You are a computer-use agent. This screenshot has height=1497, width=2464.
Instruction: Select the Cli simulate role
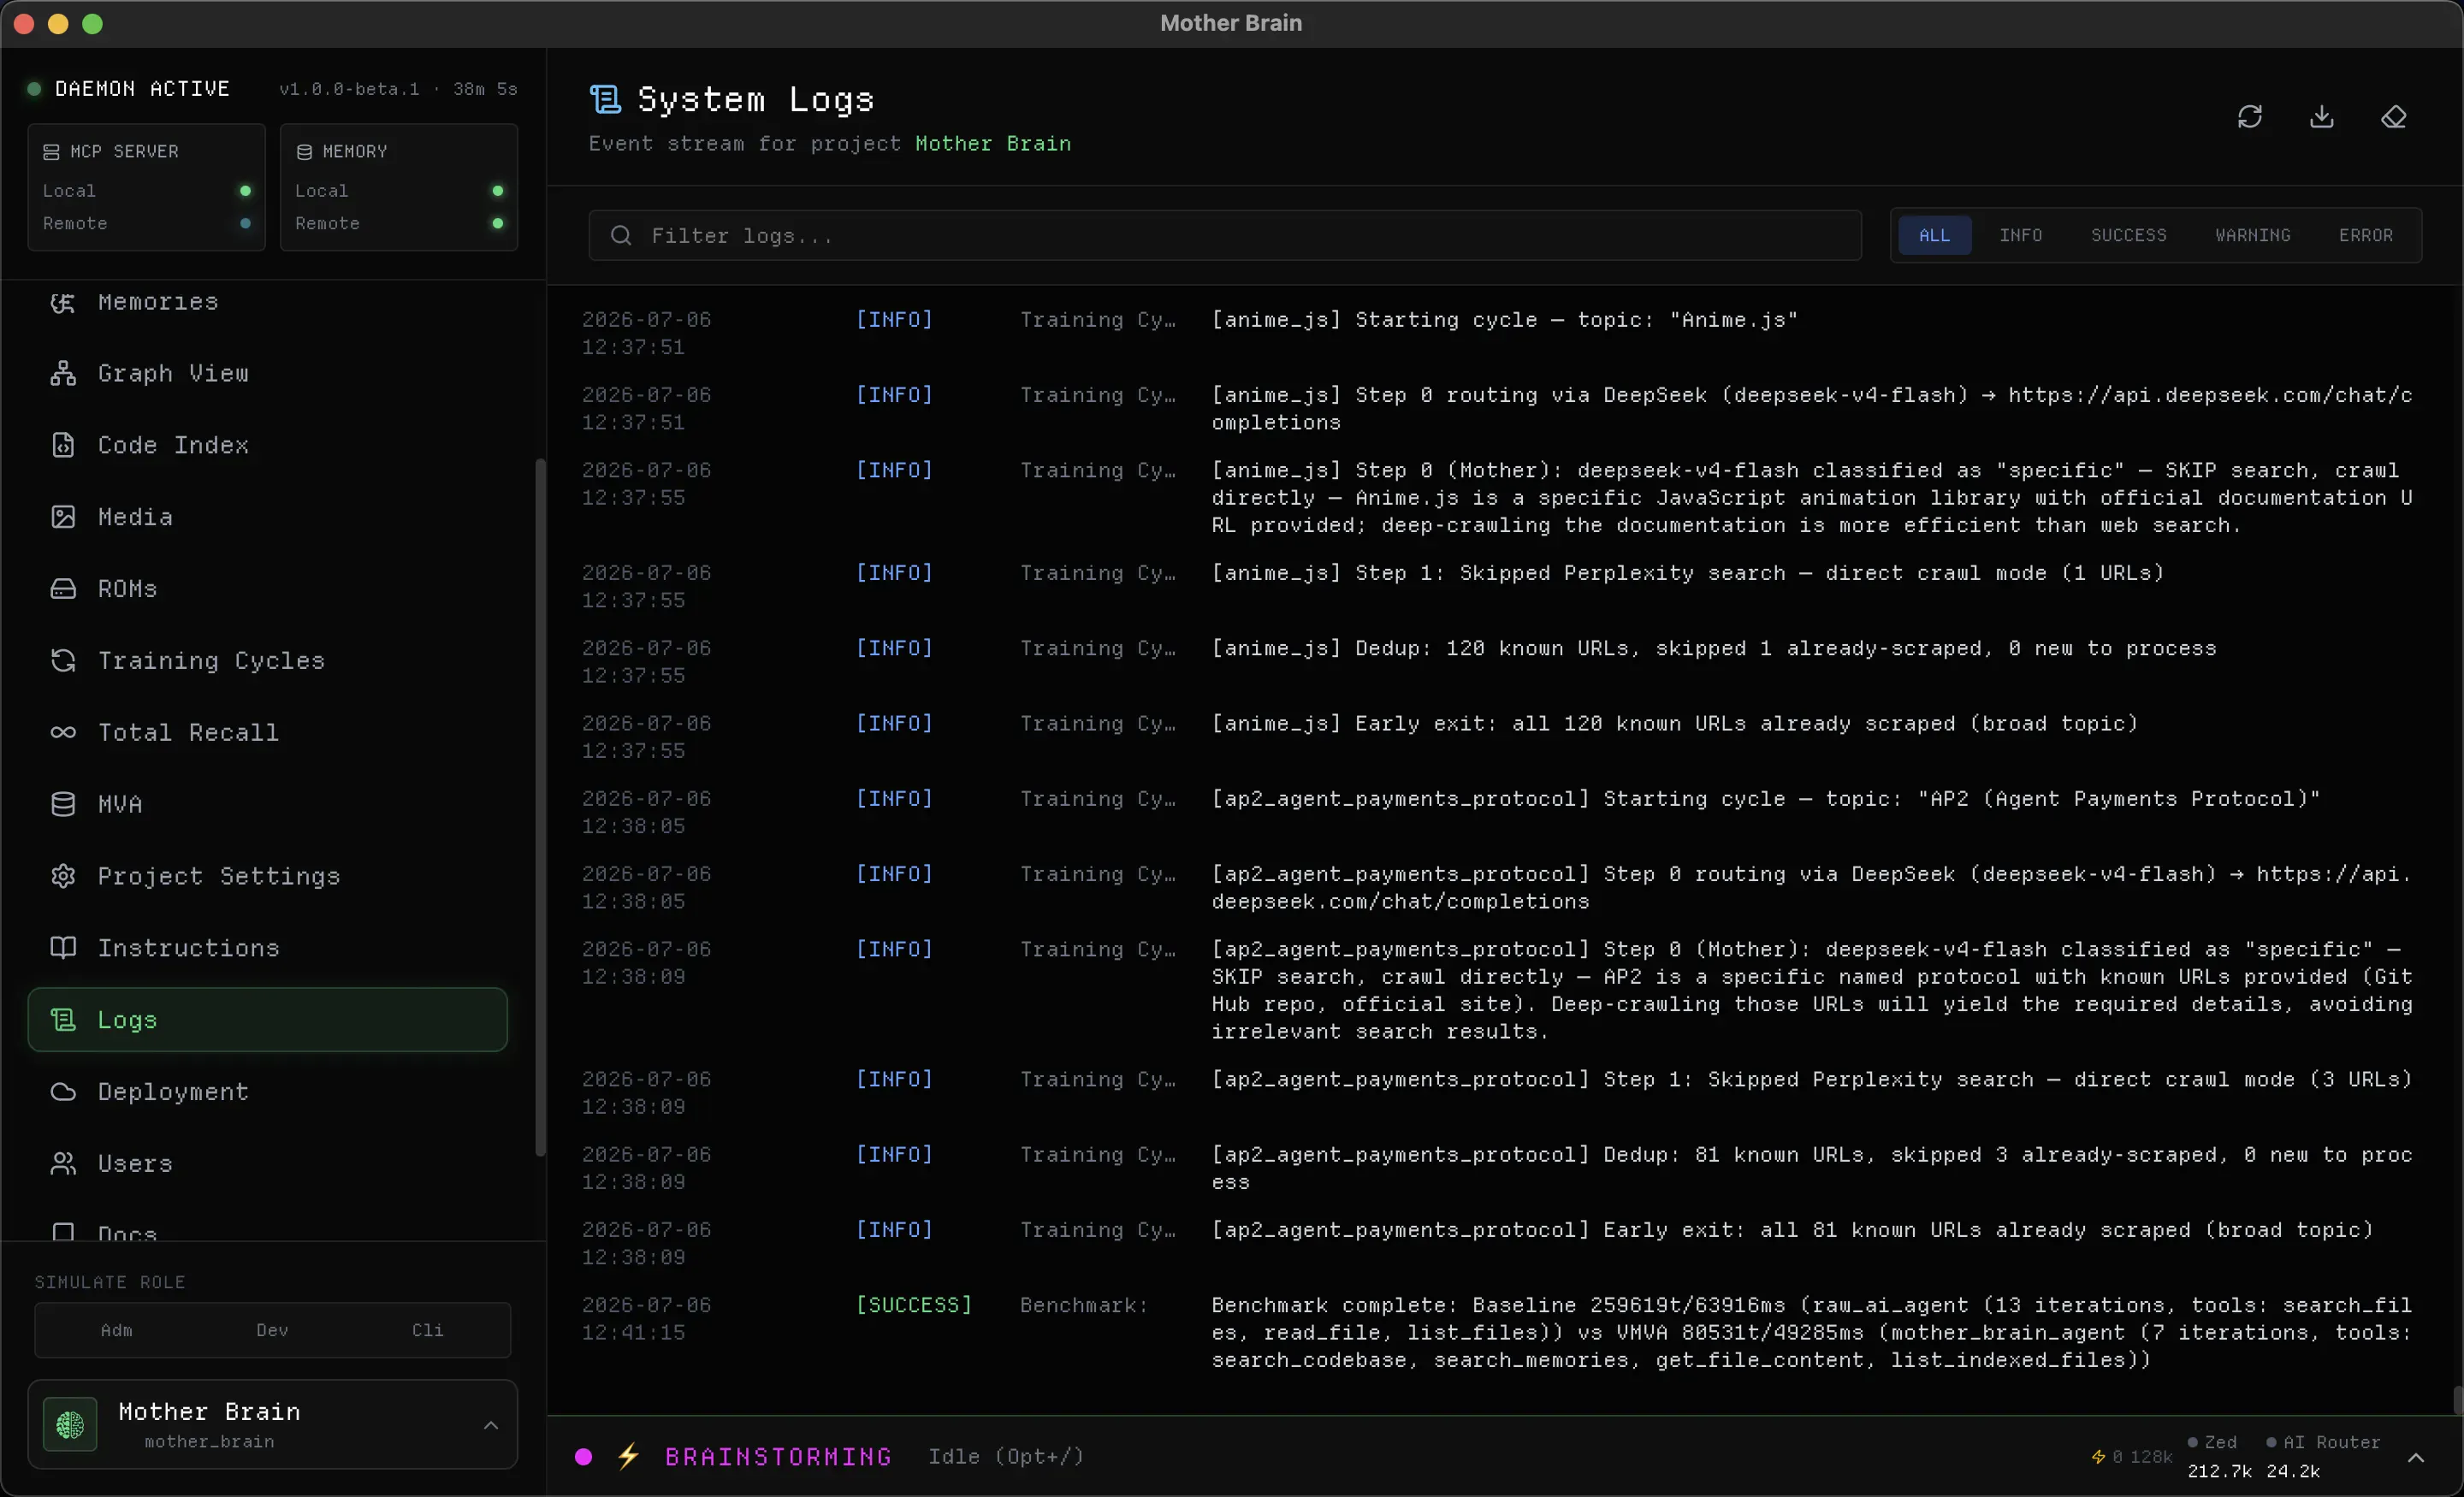point(428,1330)
